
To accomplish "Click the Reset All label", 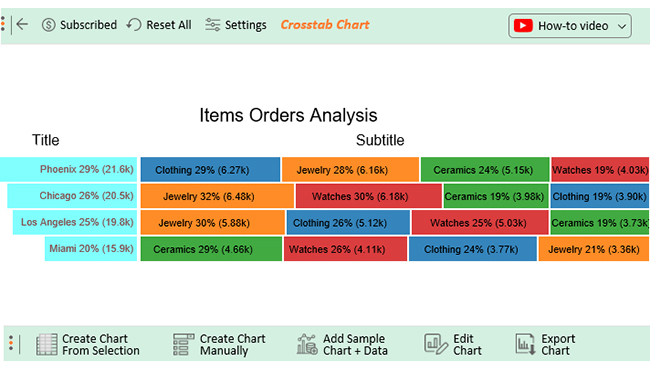I will 169,25.
